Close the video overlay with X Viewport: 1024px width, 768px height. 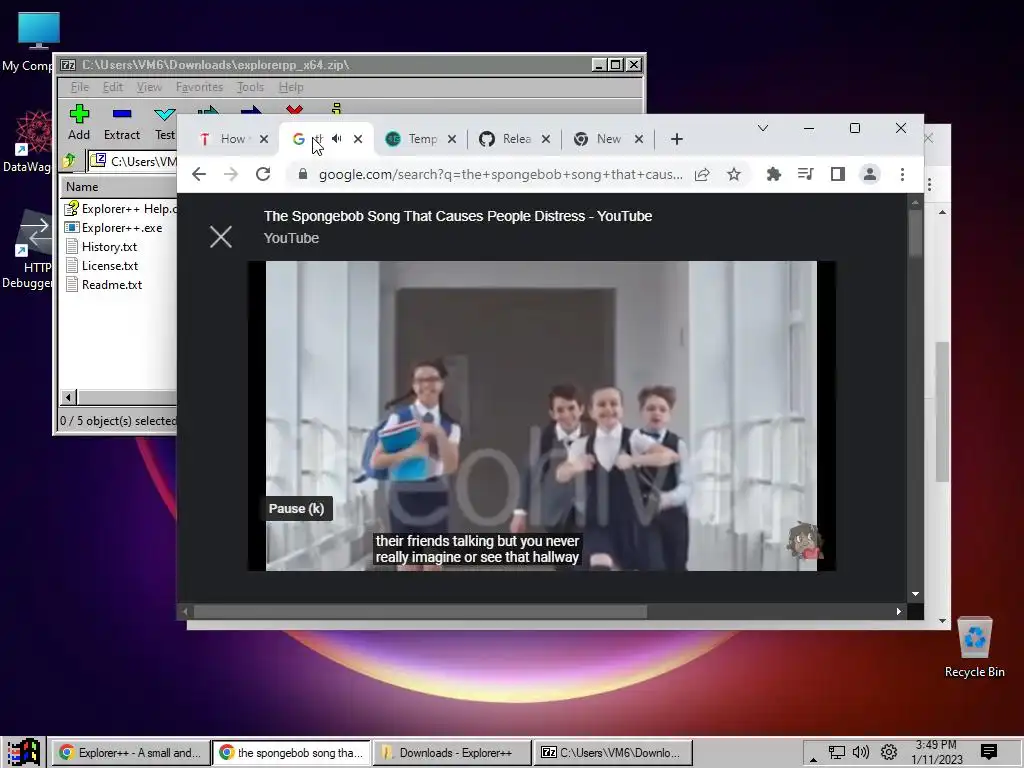221,236
